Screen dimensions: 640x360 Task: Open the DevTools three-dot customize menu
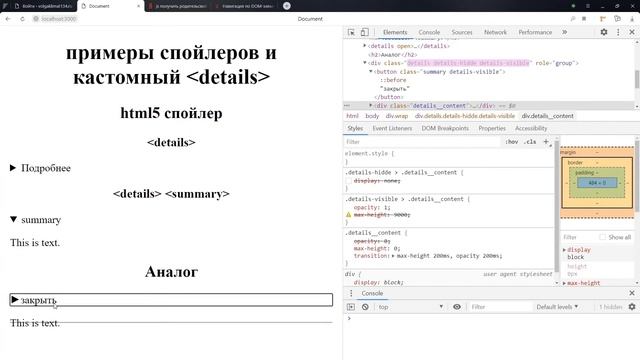(x=618, y=32)
